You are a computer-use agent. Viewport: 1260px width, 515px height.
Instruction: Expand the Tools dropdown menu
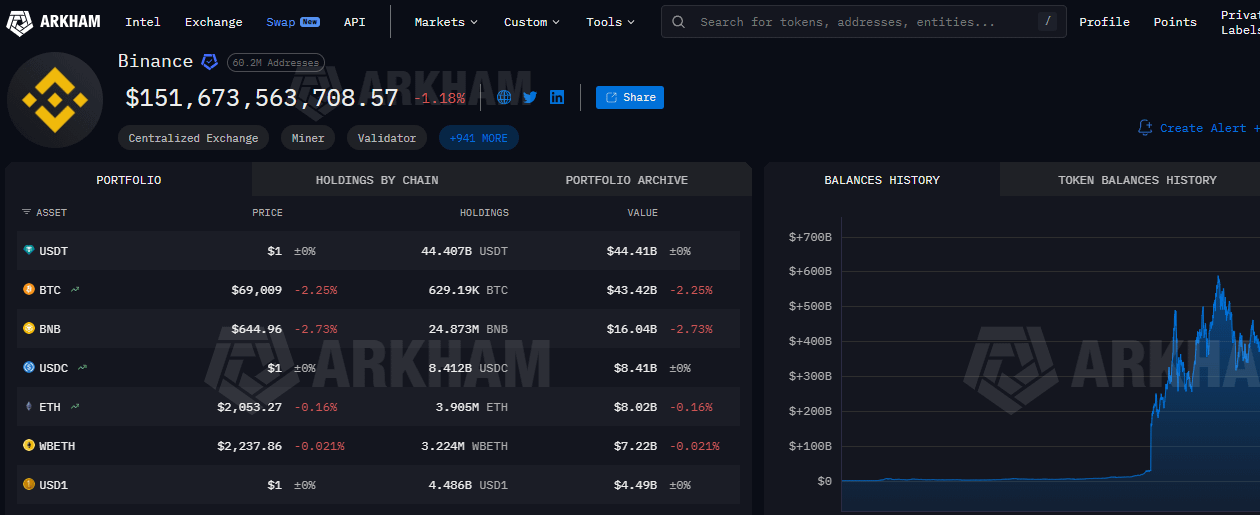[x=611, y=22]
